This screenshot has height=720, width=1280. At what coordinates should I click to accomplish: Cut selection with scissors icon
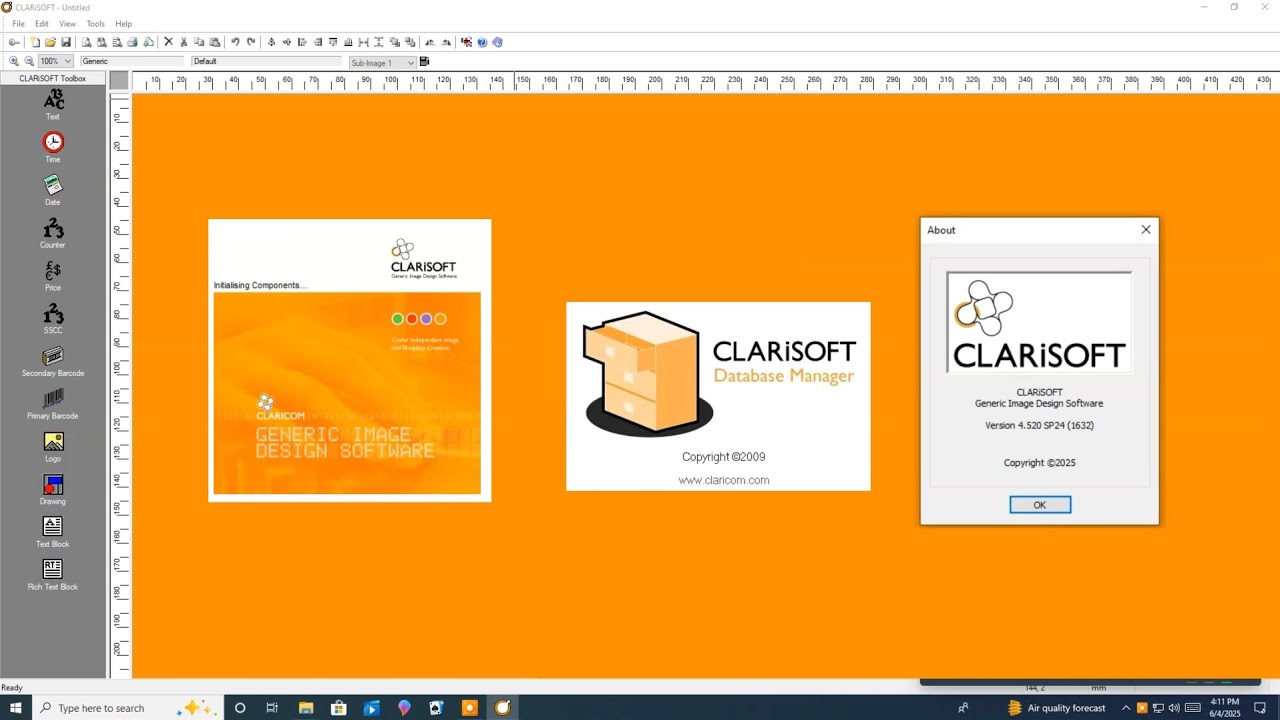[184, 42]
